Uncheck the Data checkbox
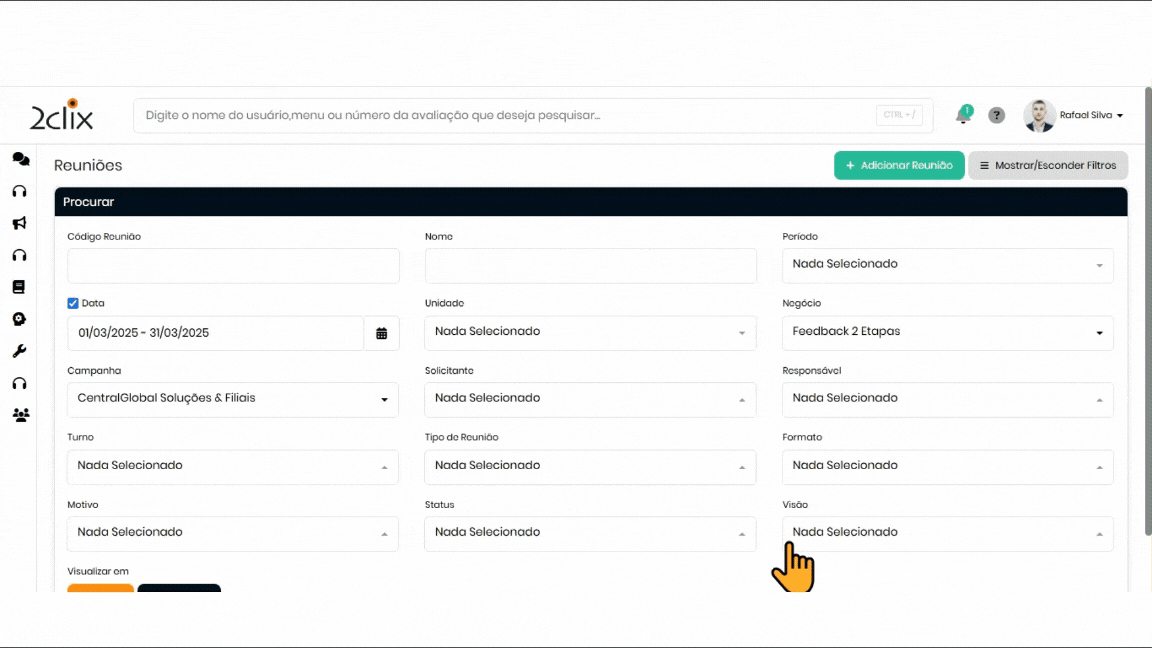Viewport: 1152px width, 648px height. 73,303
